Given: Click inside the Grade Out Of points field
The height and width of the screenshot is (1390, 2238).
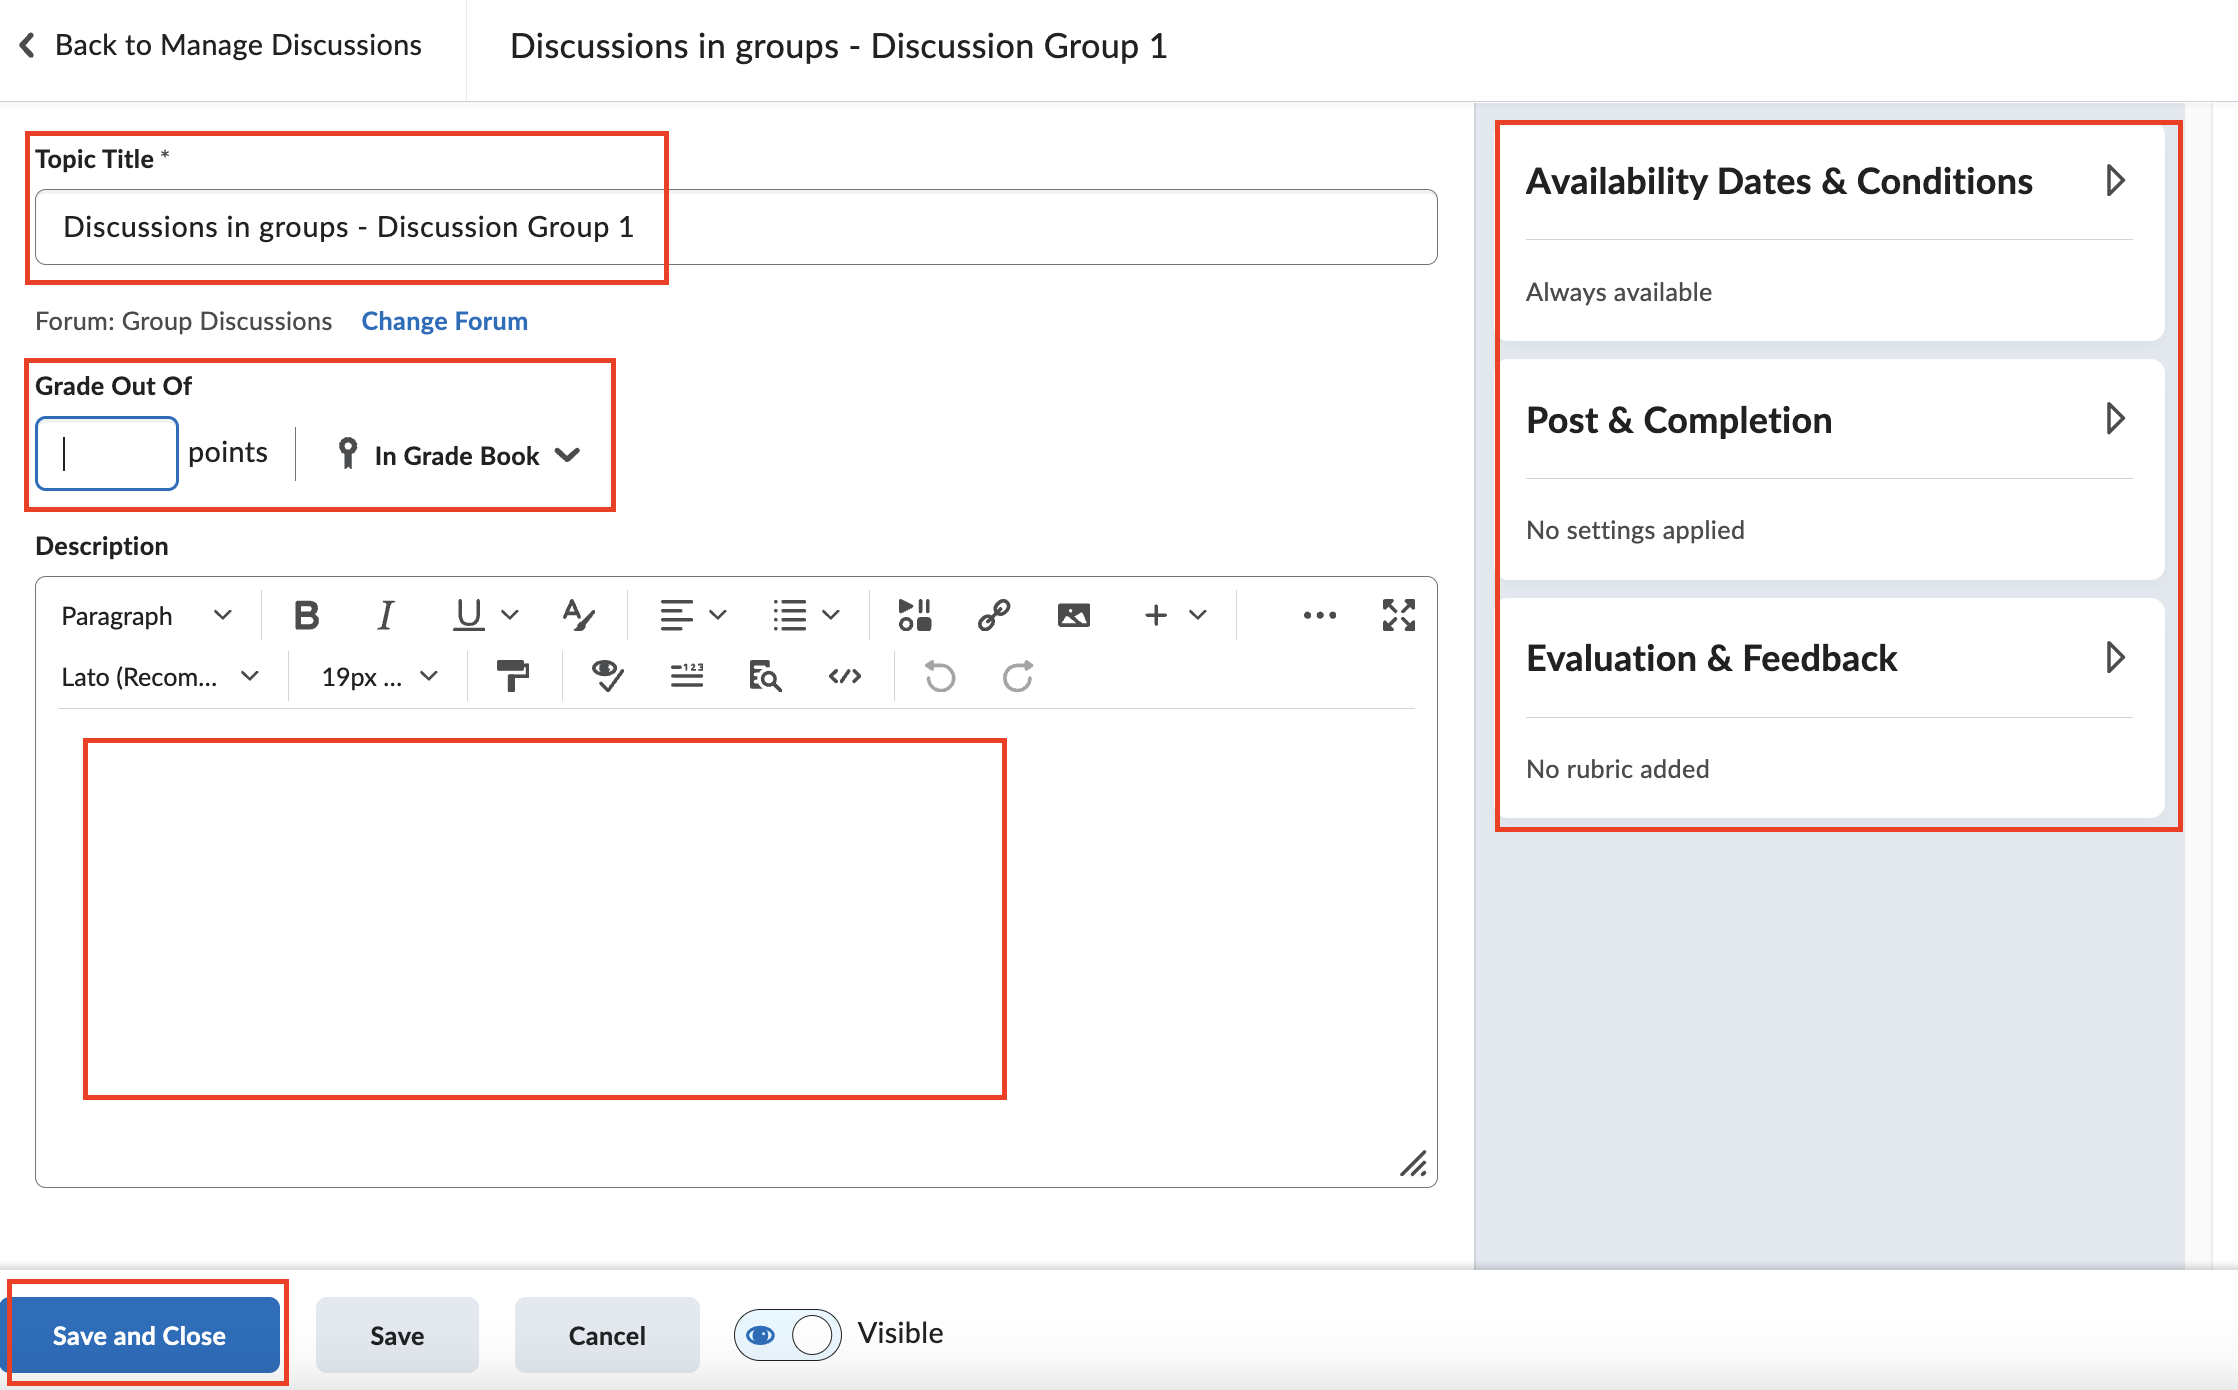Looking at the screenshot, I should 106,453.
